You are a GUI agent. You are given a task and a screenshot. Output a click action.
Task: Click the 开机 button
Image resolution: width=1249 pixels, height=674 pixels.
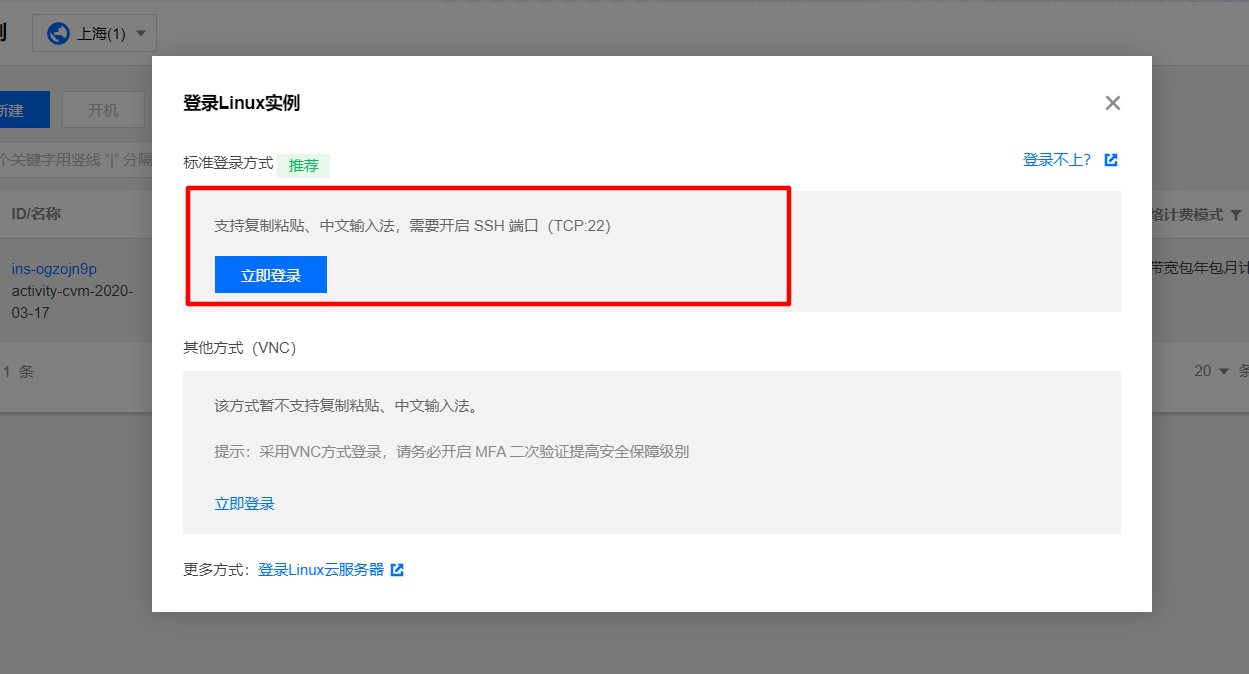pos(103,110)
